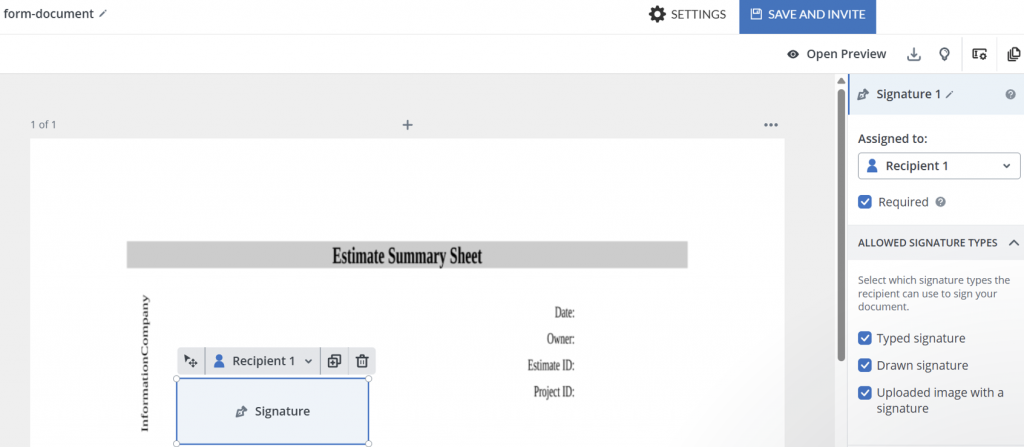This screenshot has width=1024, height=447.
Task: Click the Date: label
Action: tap(564, 312)
